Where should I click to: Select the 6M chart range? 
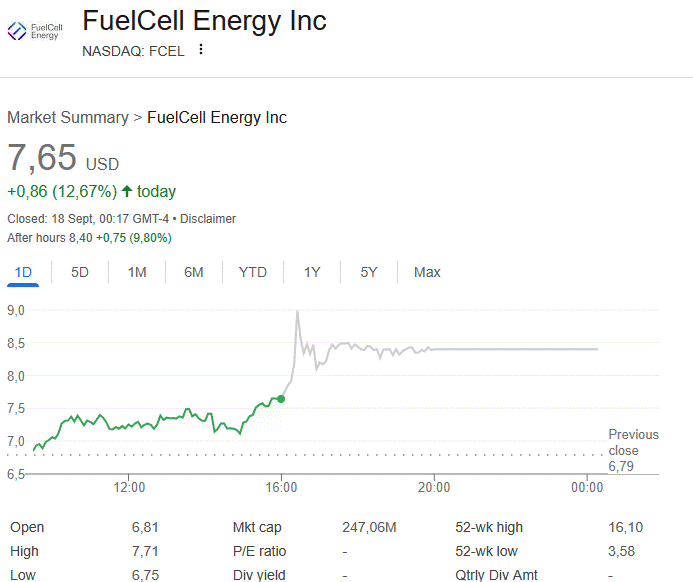click(194, 272)
